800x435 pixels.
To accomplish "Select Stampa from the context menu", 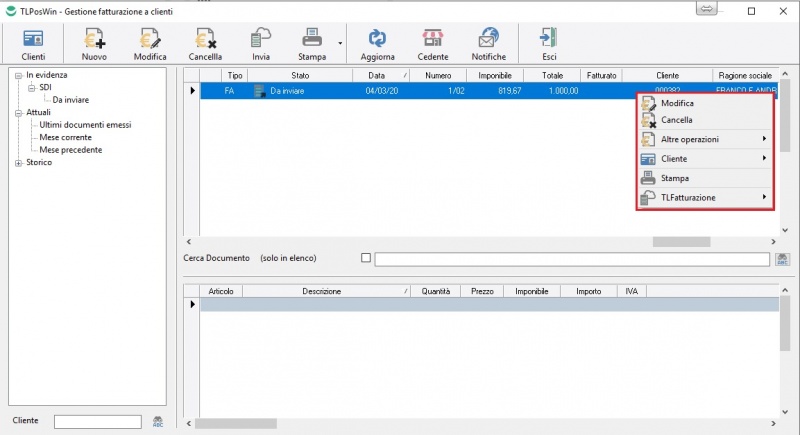I will 675,178.
